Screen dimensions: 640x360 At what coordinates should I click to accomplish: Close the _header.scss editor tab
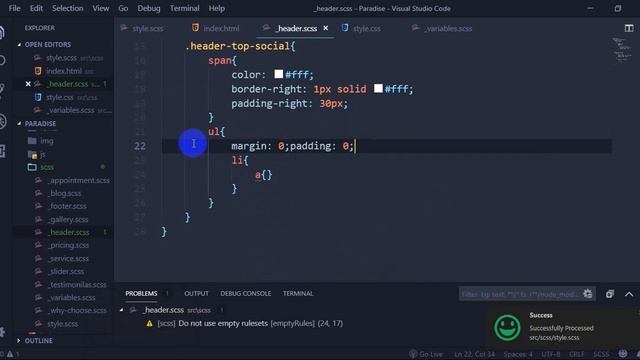326,28
